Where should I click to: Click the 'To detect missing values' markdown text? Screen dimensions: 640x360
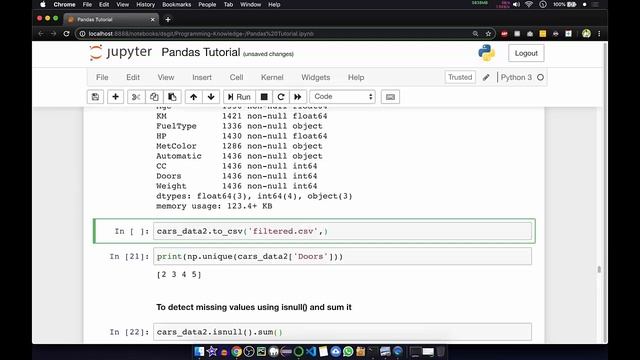tap(253, 307)
